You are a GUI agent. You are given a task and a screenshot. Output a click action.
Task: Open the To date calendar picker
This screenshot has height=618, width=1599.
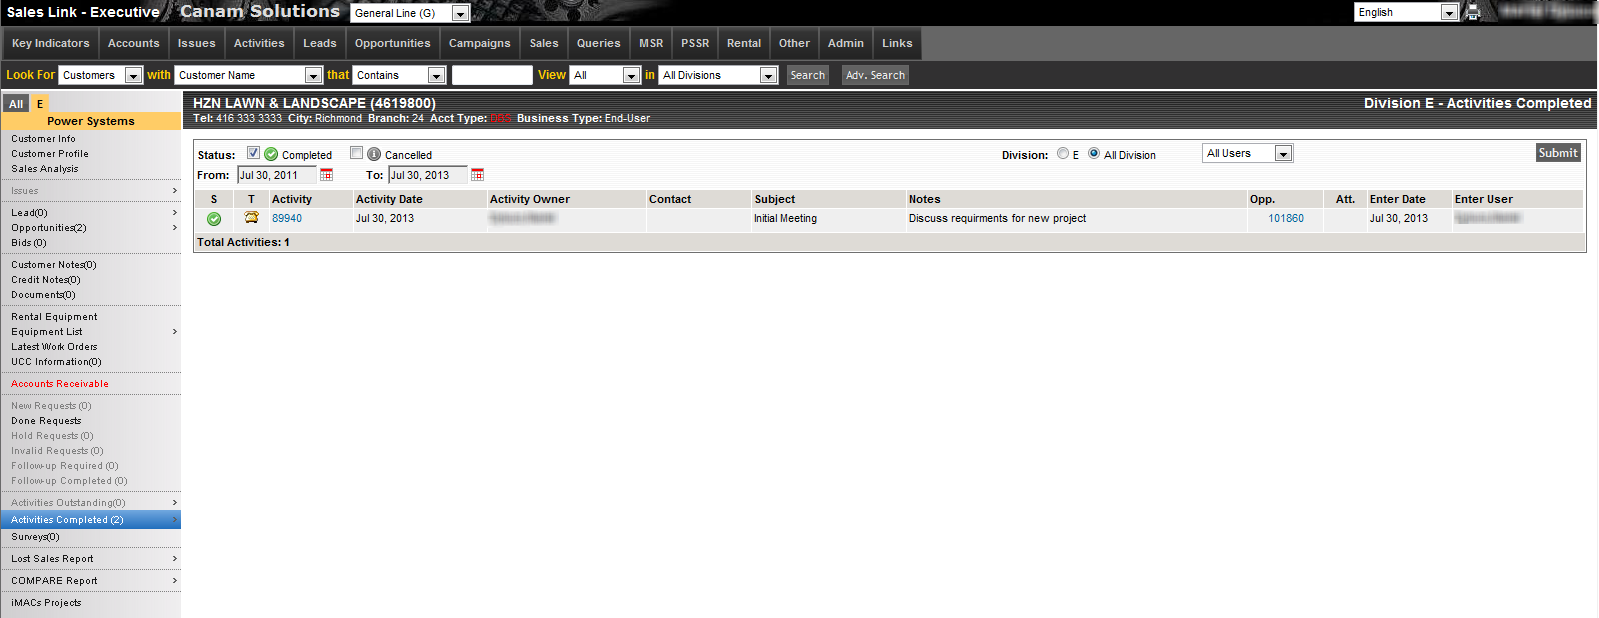pyautogui.click(x=477, y=175)
